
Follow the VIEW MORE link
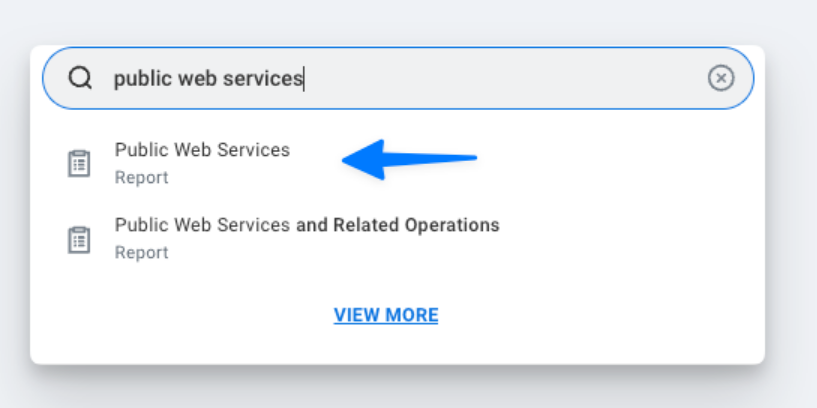(x=386, y=315)
